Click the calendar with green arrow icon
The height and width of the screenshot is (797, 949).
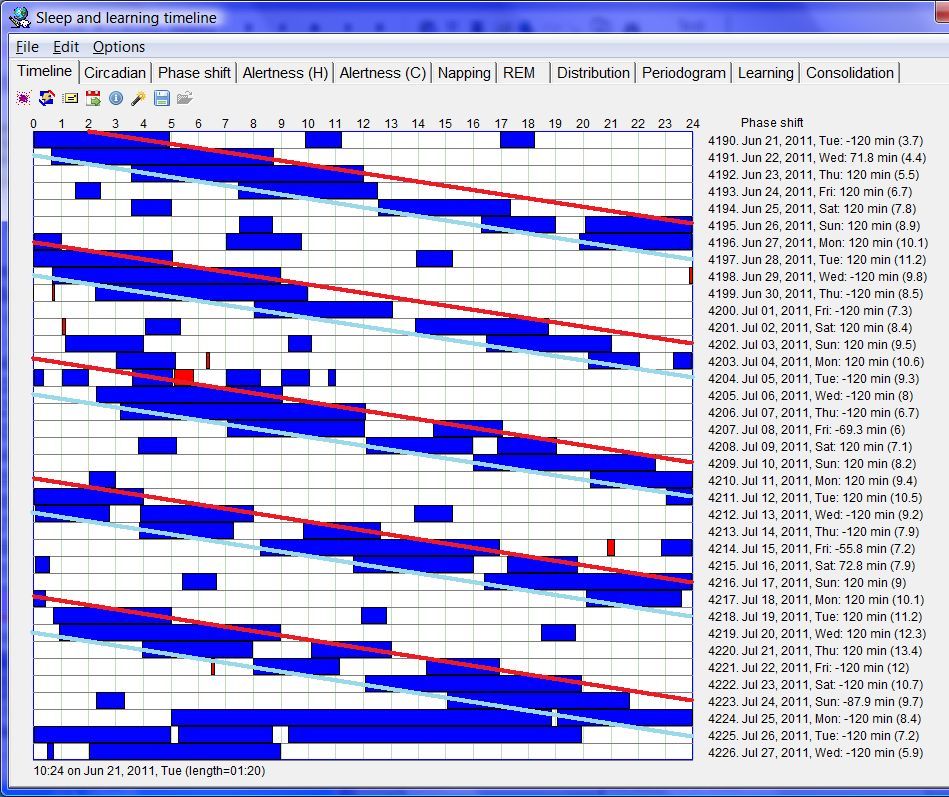click(93, 98)
